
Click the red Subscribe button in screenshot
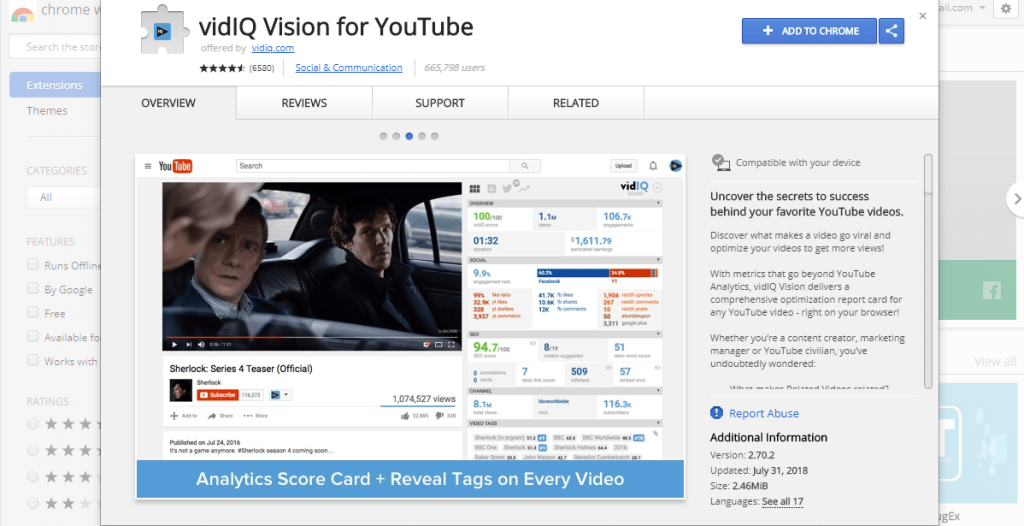coord(217,395)
